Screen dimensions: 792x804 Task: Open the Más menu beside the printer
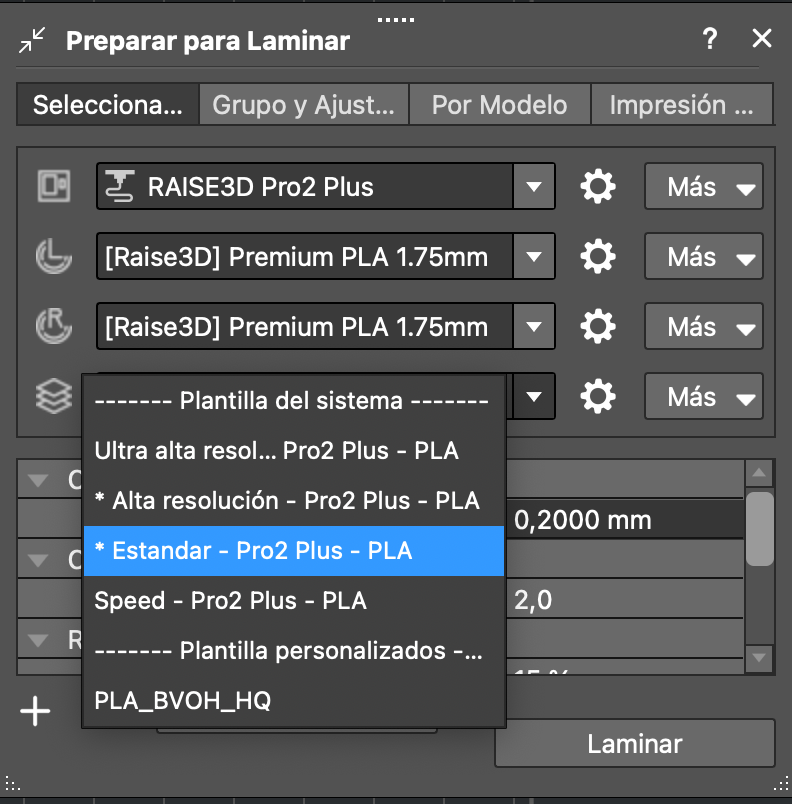(703, 187)
